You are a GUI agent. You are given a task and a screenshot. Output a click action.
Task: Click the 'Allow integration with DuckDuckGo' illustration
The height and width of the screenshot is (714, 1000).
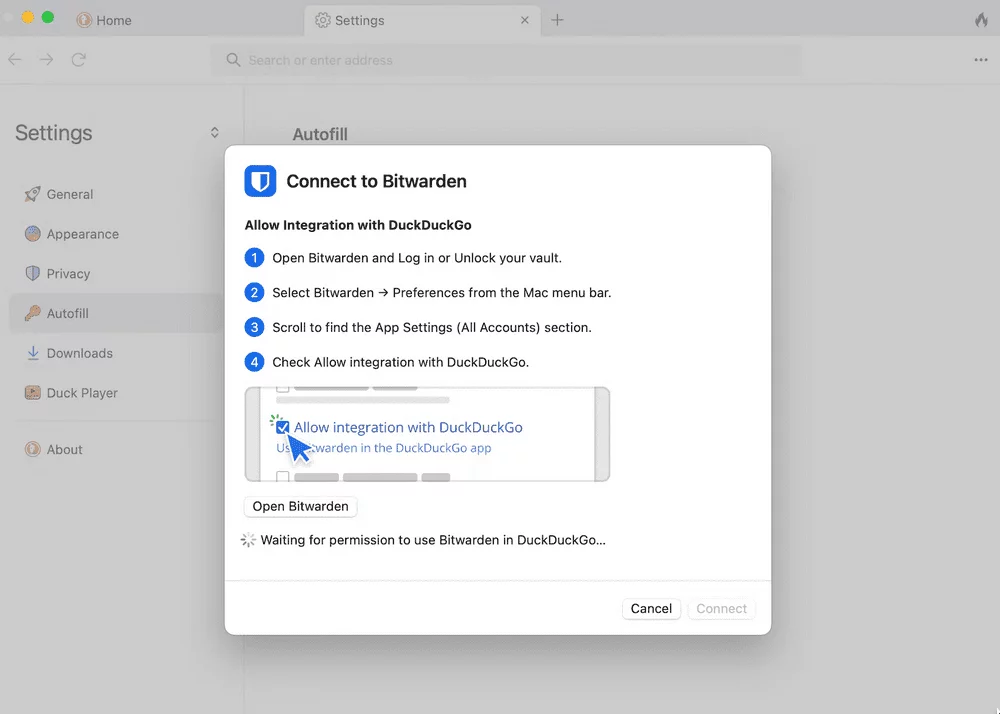point(427,434)
